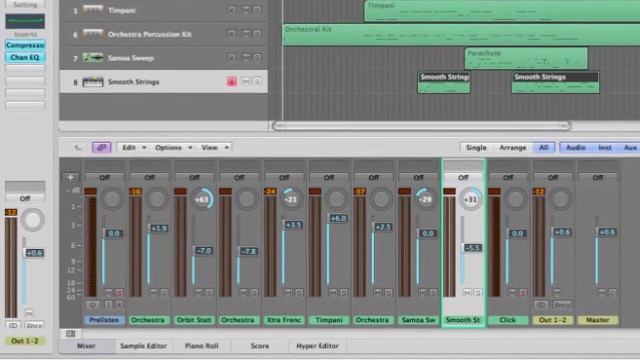Select the Click channel strip name label
Screen dimensions: 640x360
tap(508, 320)
